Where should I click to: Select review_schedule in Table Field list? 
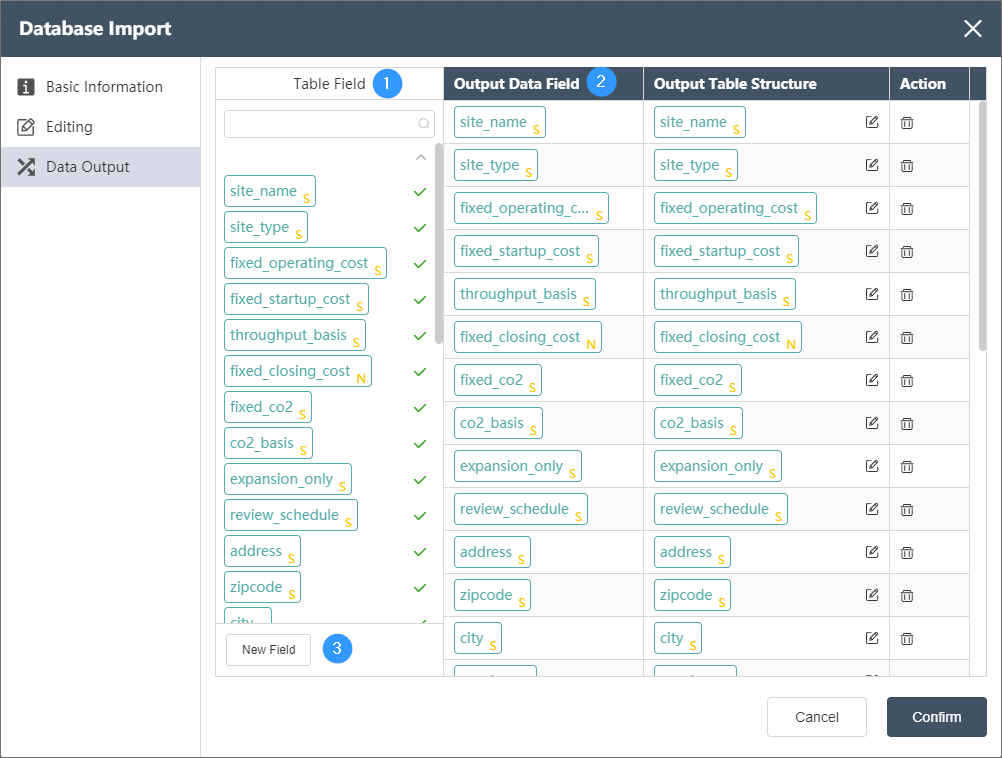click(x=291, y=515)
